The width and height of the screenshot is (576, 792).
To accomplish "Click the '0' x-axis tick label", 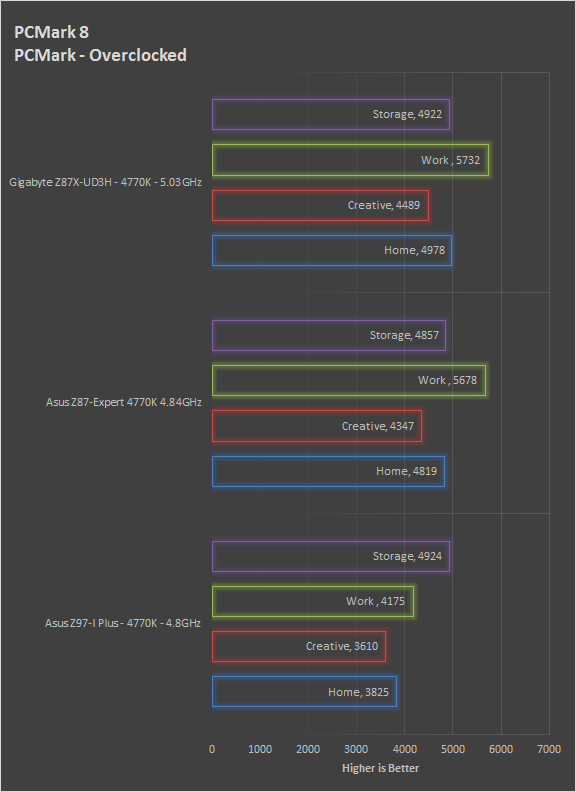I will coord(212,749).
